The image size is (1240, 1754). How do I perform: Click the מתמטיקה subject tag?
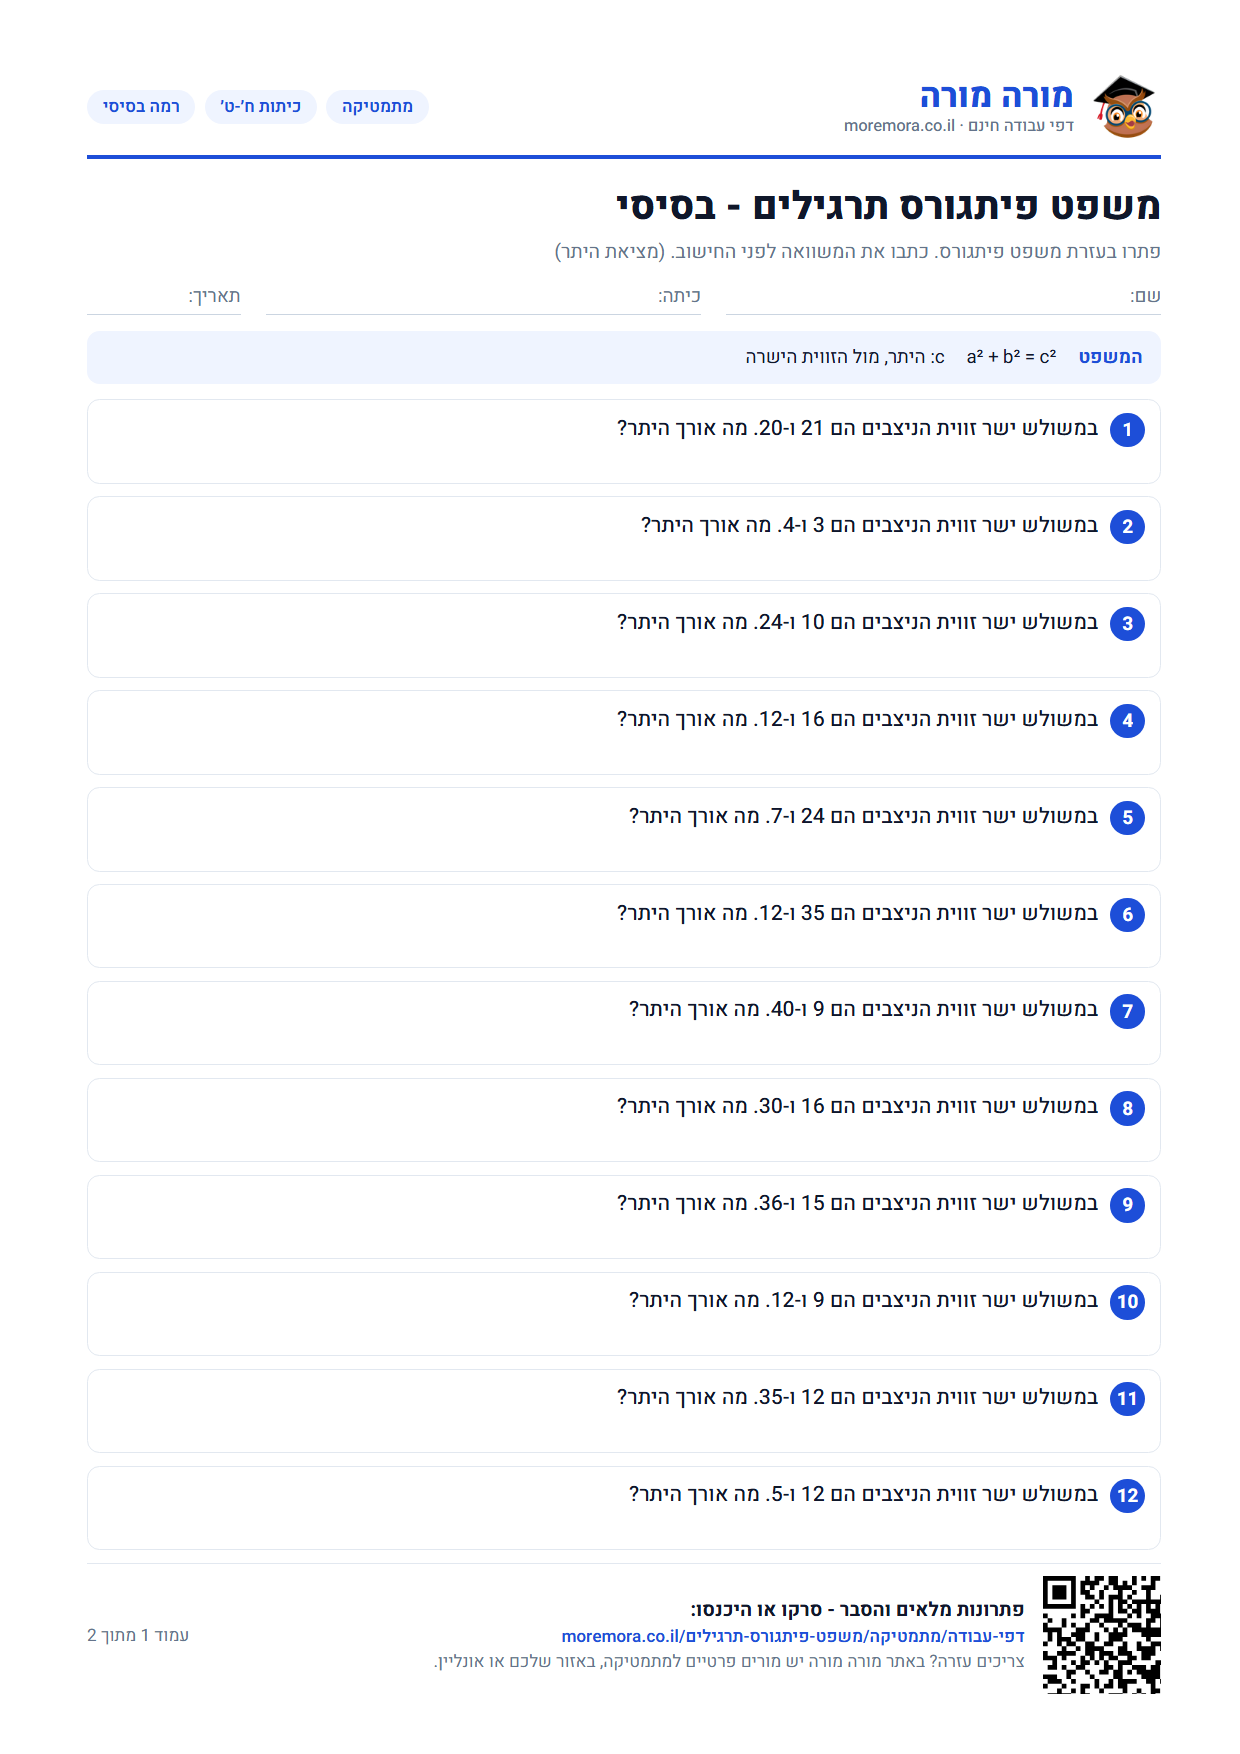click(377, 107)
